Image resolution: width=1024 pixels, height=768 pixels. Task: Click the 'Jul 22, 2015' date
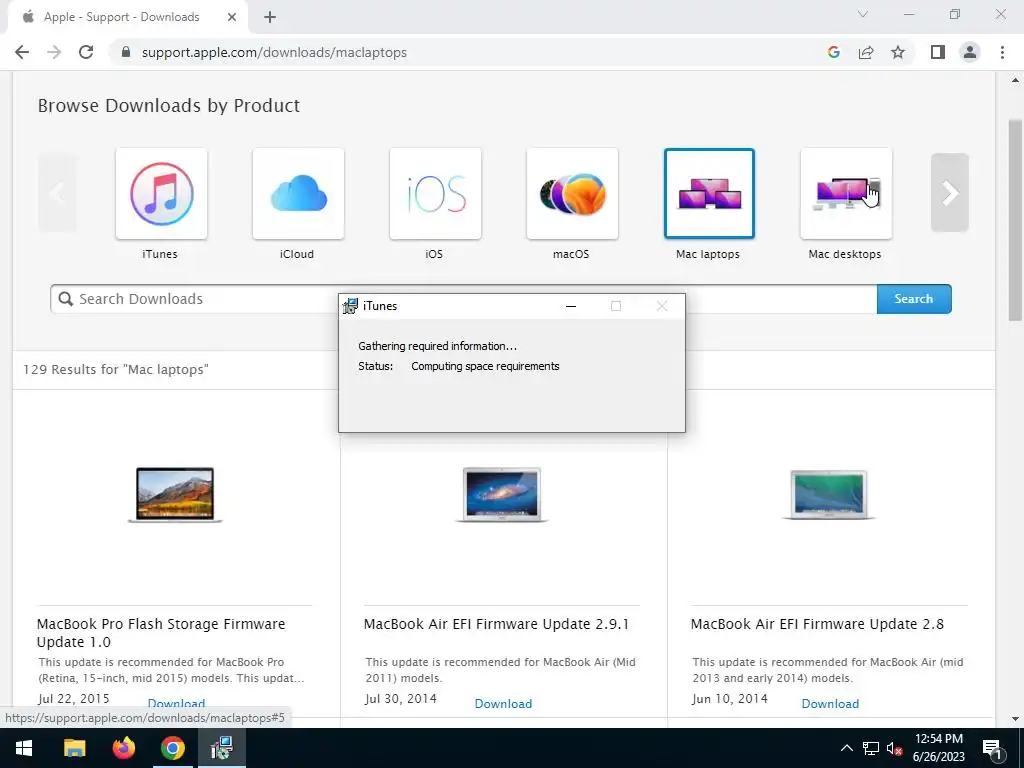tap(73, 699)
